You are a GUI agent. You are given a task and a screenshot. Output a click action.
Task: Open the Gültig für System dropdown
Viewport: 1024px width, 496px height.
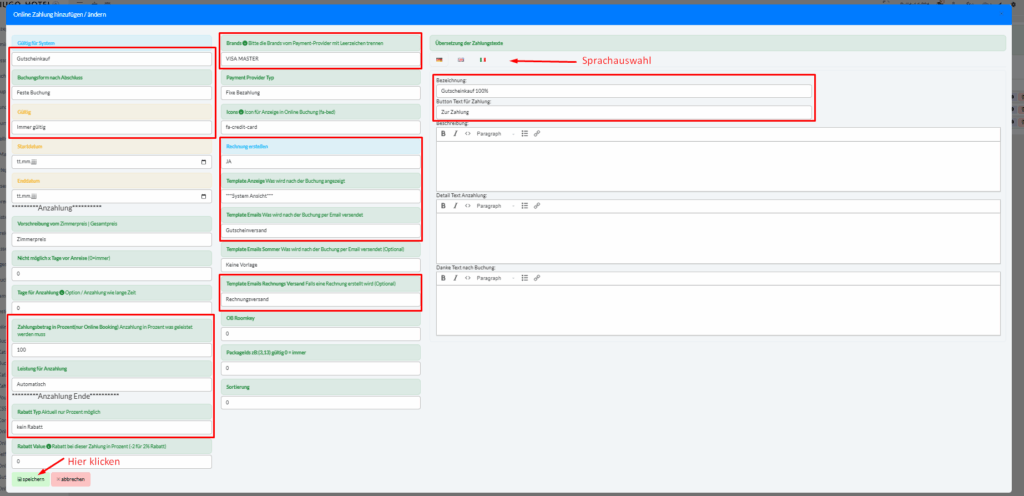112,59
